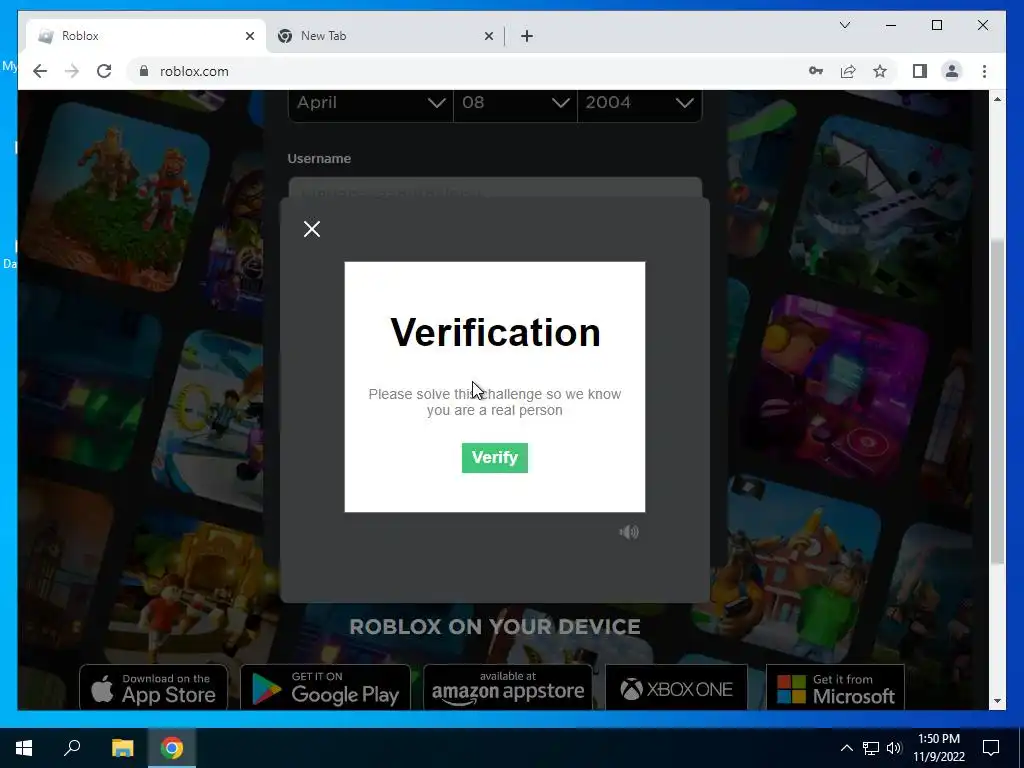Open the notification center icon
1024x768 pixels.
pos(991,748)
